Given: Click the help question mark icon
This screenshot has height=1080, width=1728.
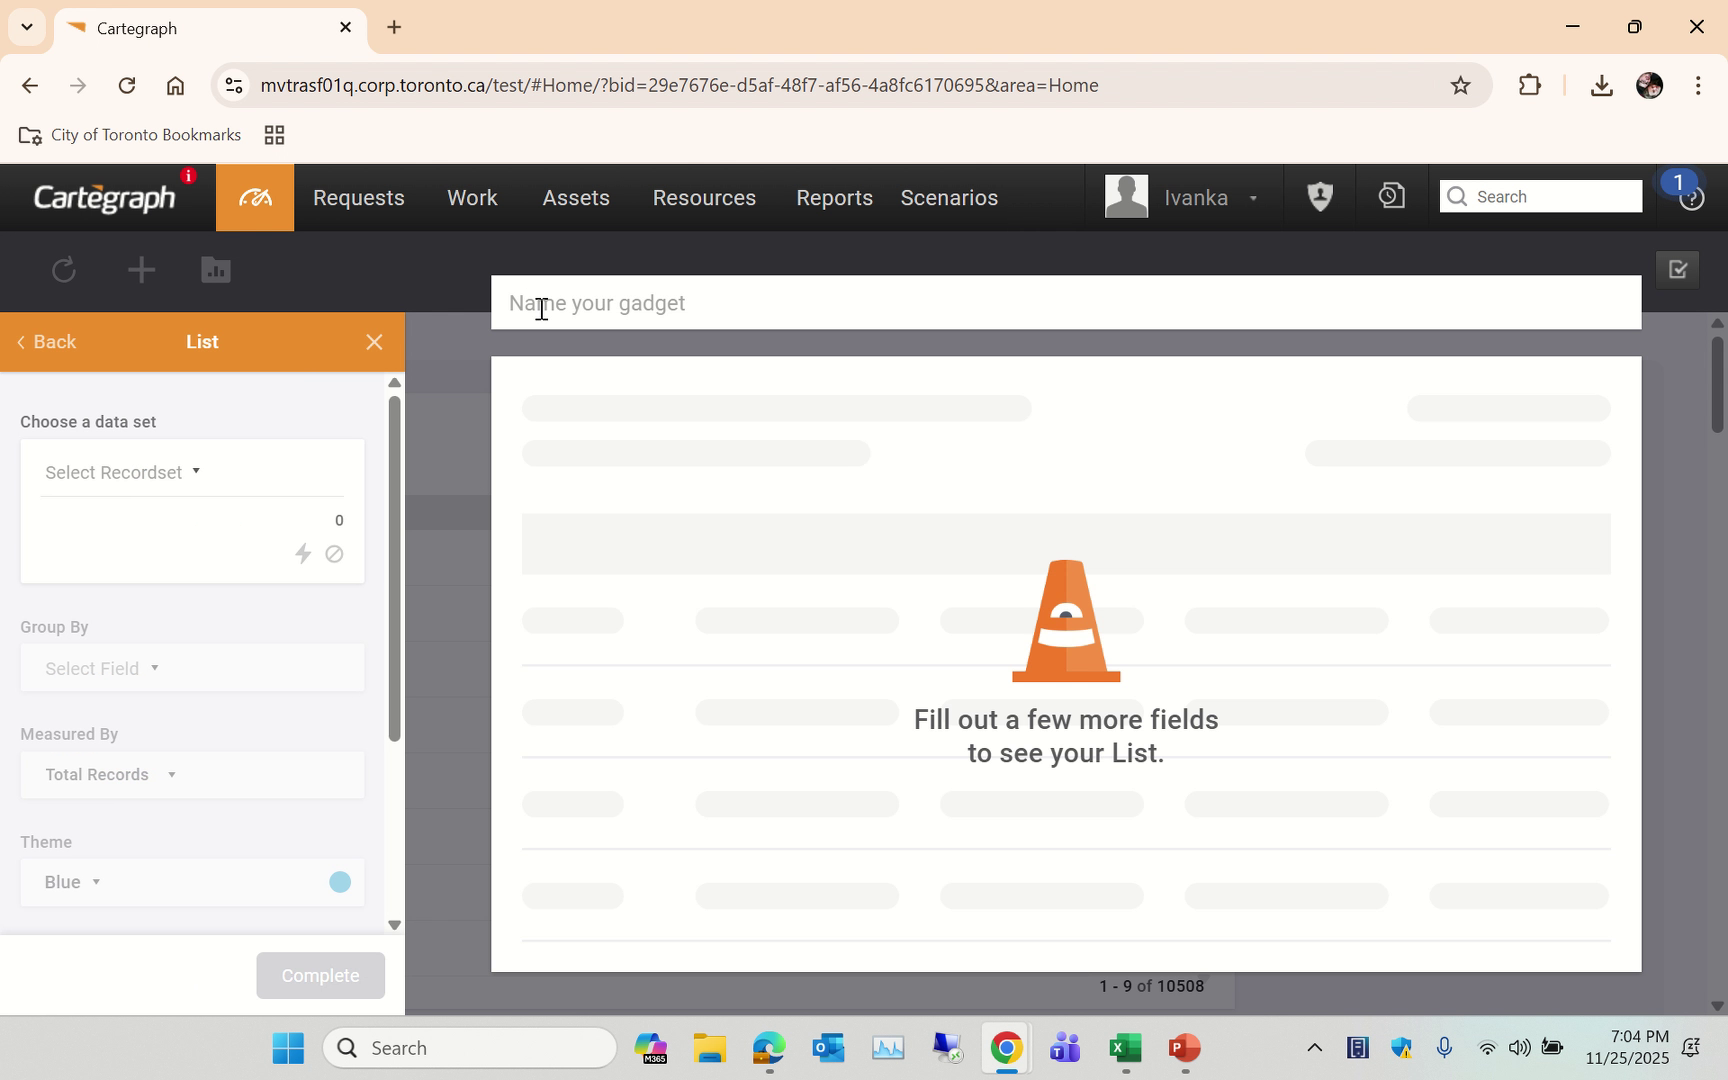Looking at the screenshot, I should click(x=1691, y=197).
